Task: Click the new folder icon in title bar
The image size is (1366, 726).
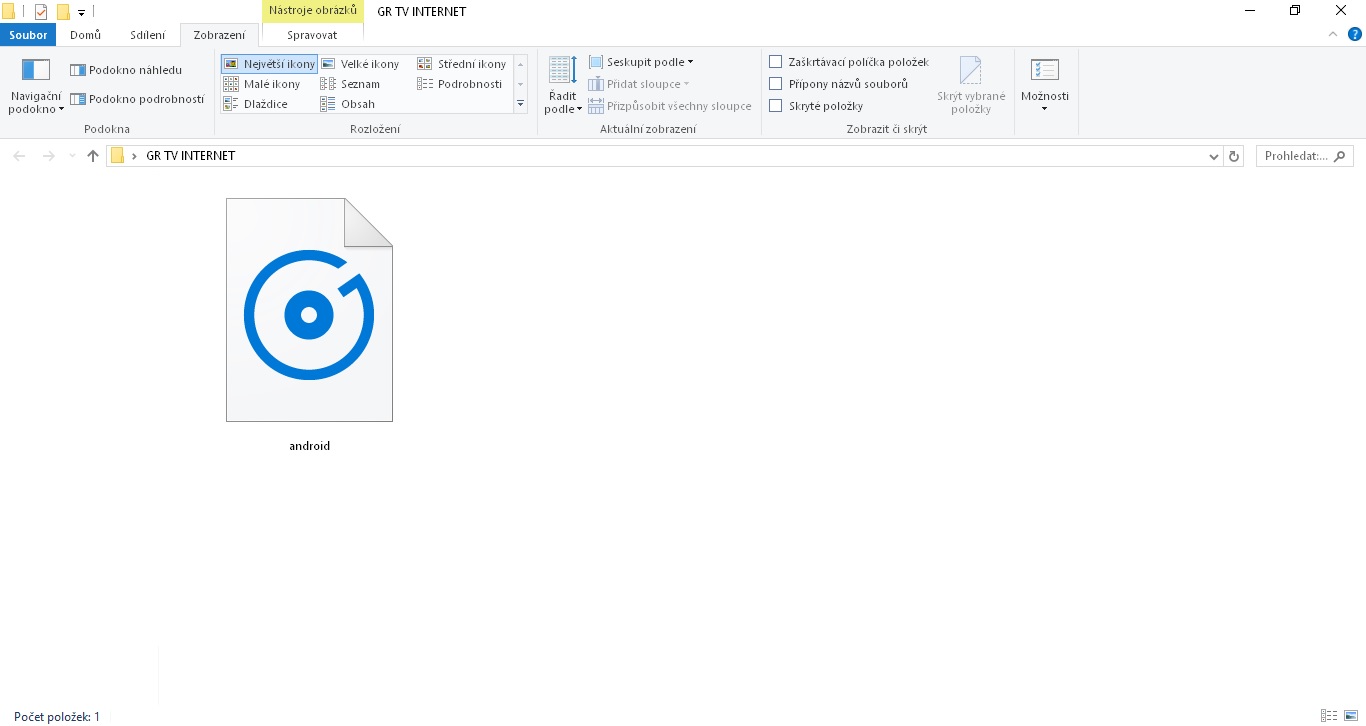Action: point(63,12)
